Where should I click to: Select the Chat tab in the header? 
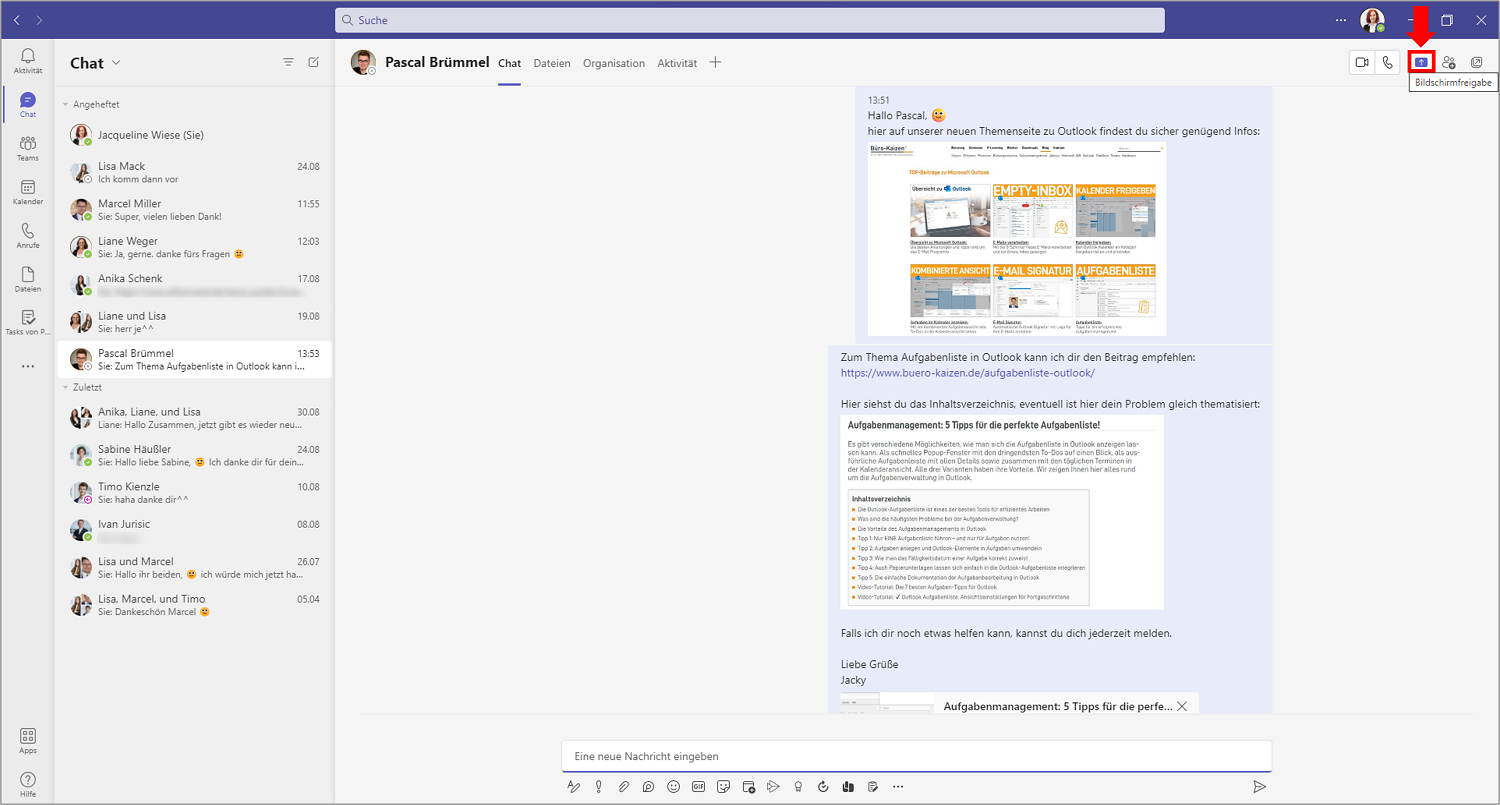pyautogui.click(x=510, y=63)
